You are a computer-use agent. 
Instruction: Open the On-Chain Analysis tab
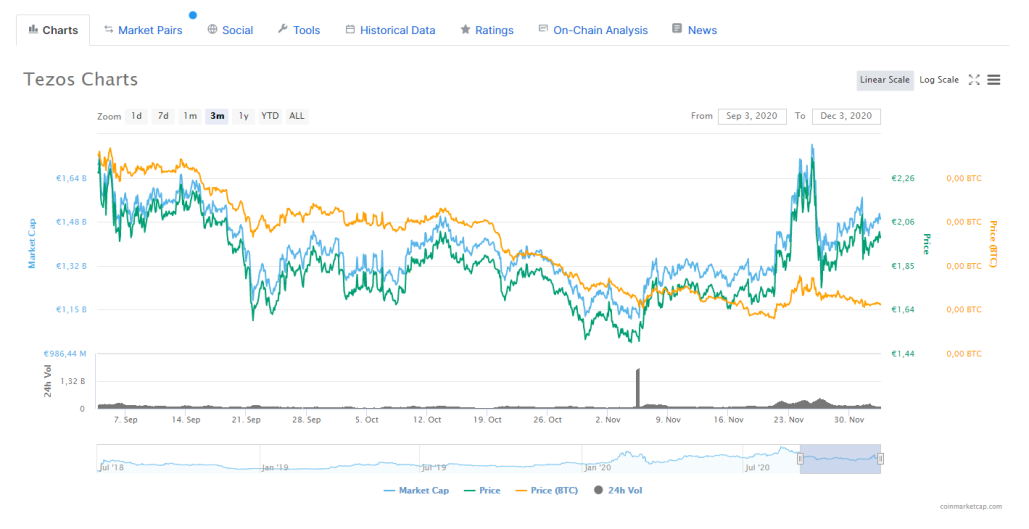[x=593, y=30]
